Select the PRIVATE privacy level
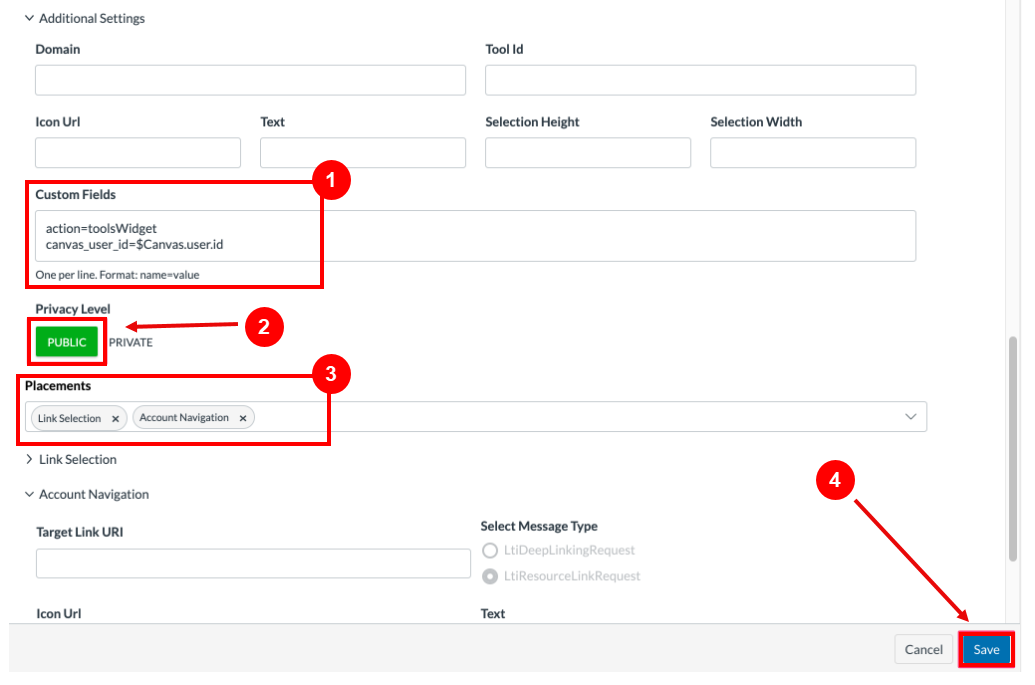Screen dimensions: 1035x685 [131, 341]
